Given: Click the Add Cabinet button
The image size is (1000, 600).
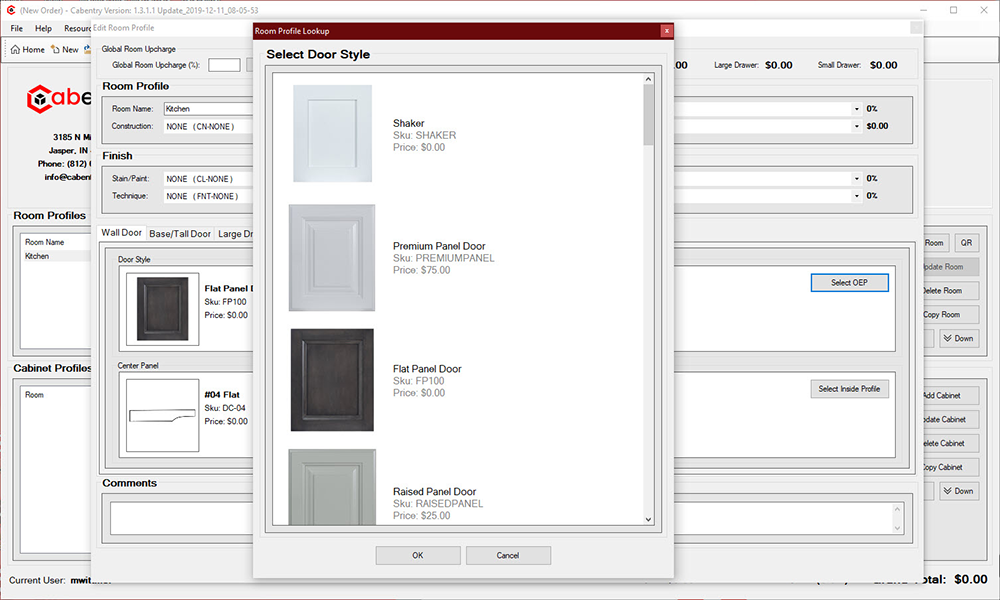Looking at the screenshot, I should [x=950, y=395].
